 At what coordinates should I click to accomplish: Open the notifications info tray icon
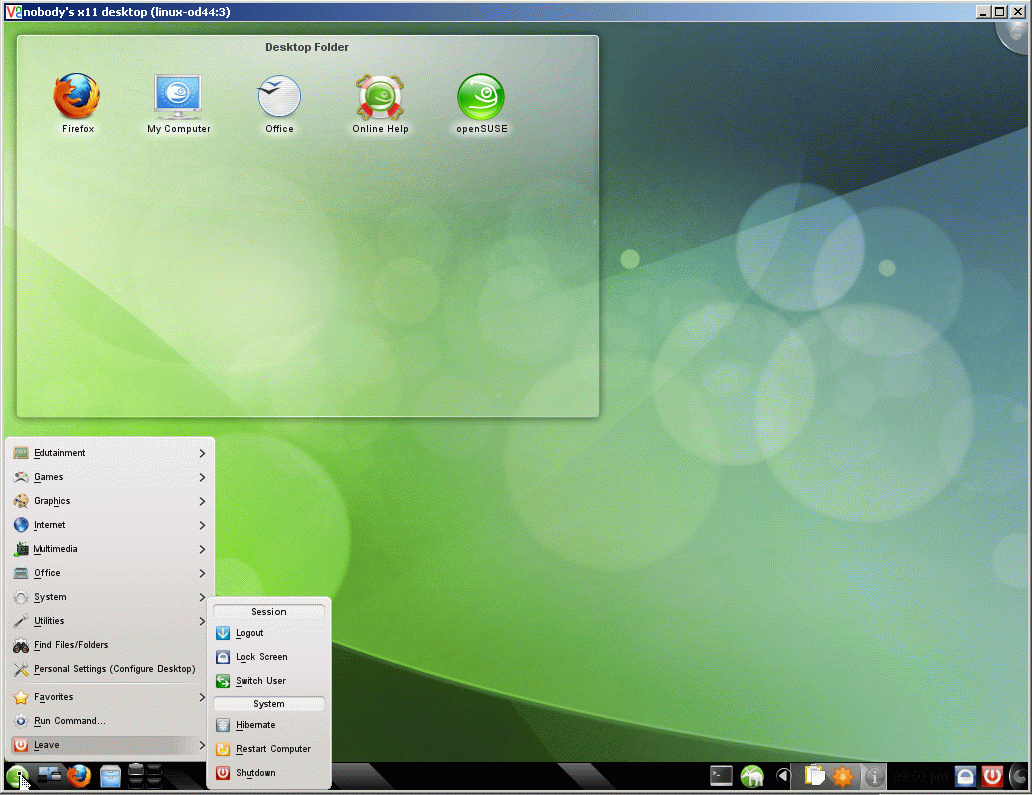click(874, 777)
